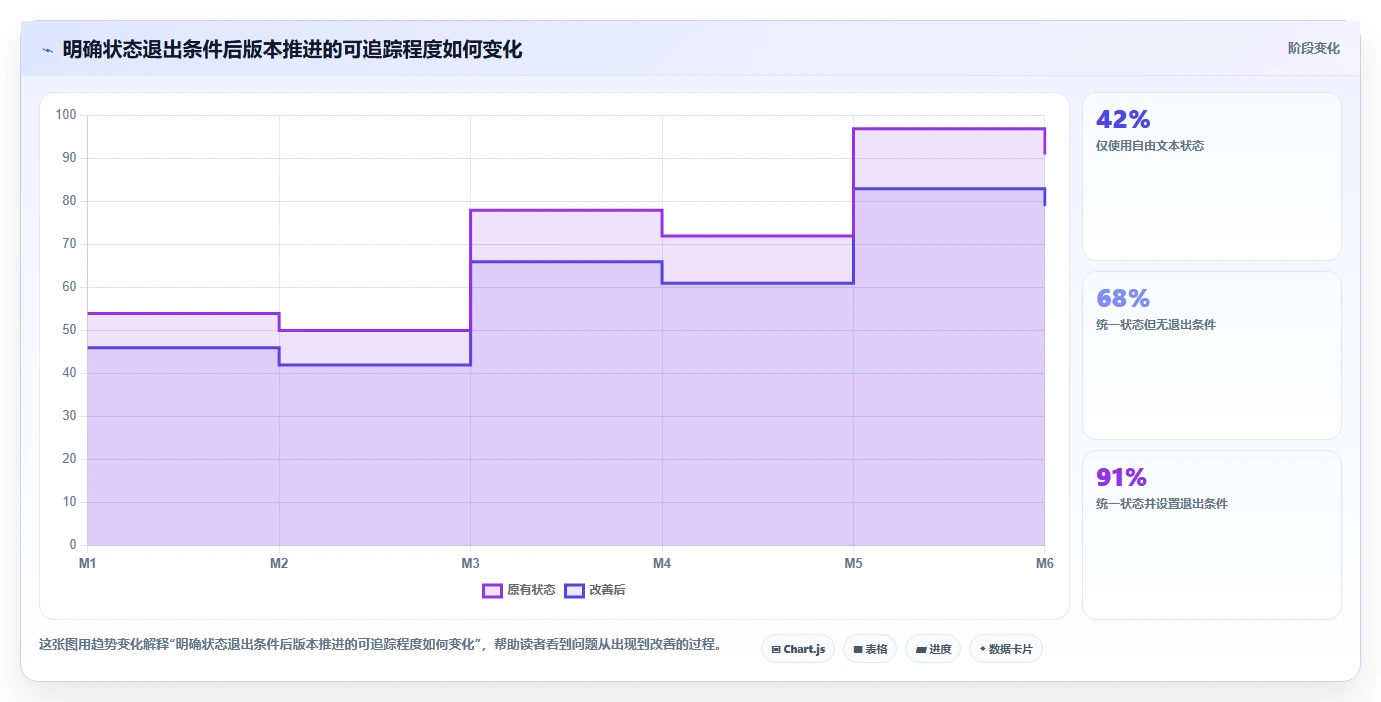Toggle the 原有状态 legend entry
The width and height of the screenshot is (1381, 702).
click(519, 590)
